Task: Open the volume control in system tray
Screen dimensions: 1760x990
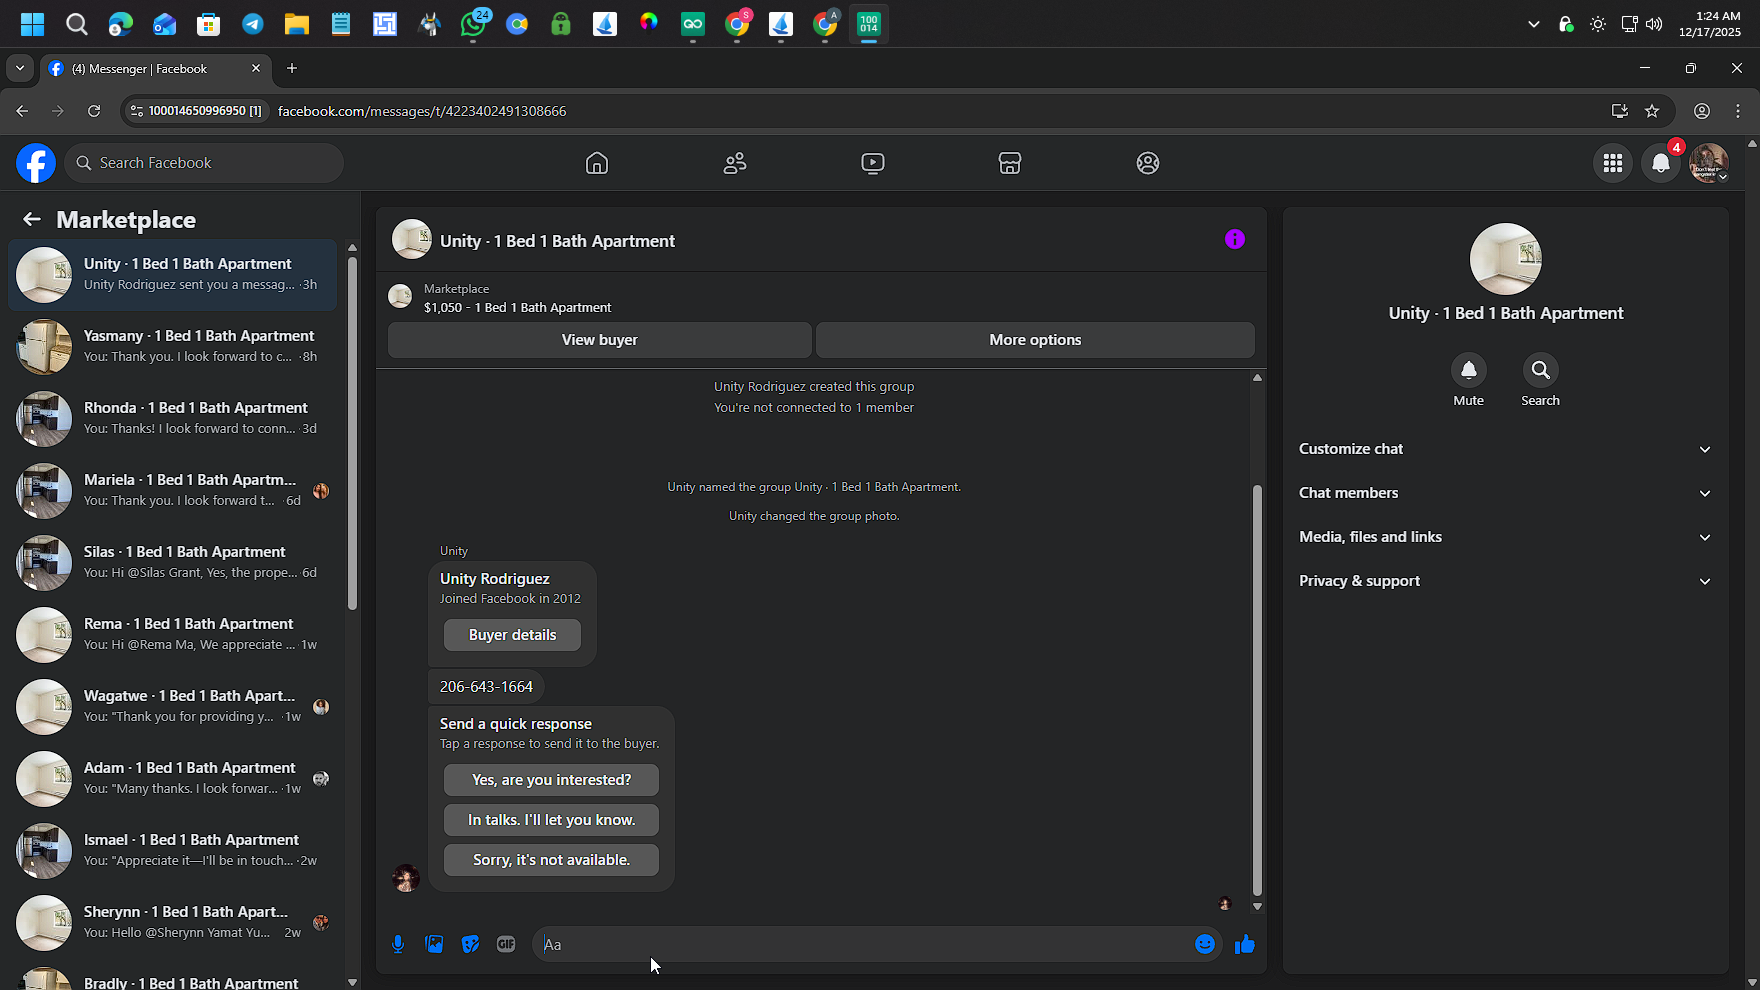Action: click(x=1654, y=24)
